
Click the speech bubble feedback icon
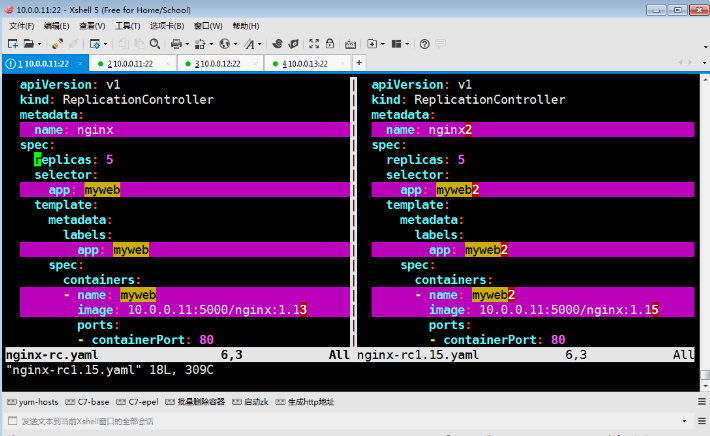coord(440,44)
